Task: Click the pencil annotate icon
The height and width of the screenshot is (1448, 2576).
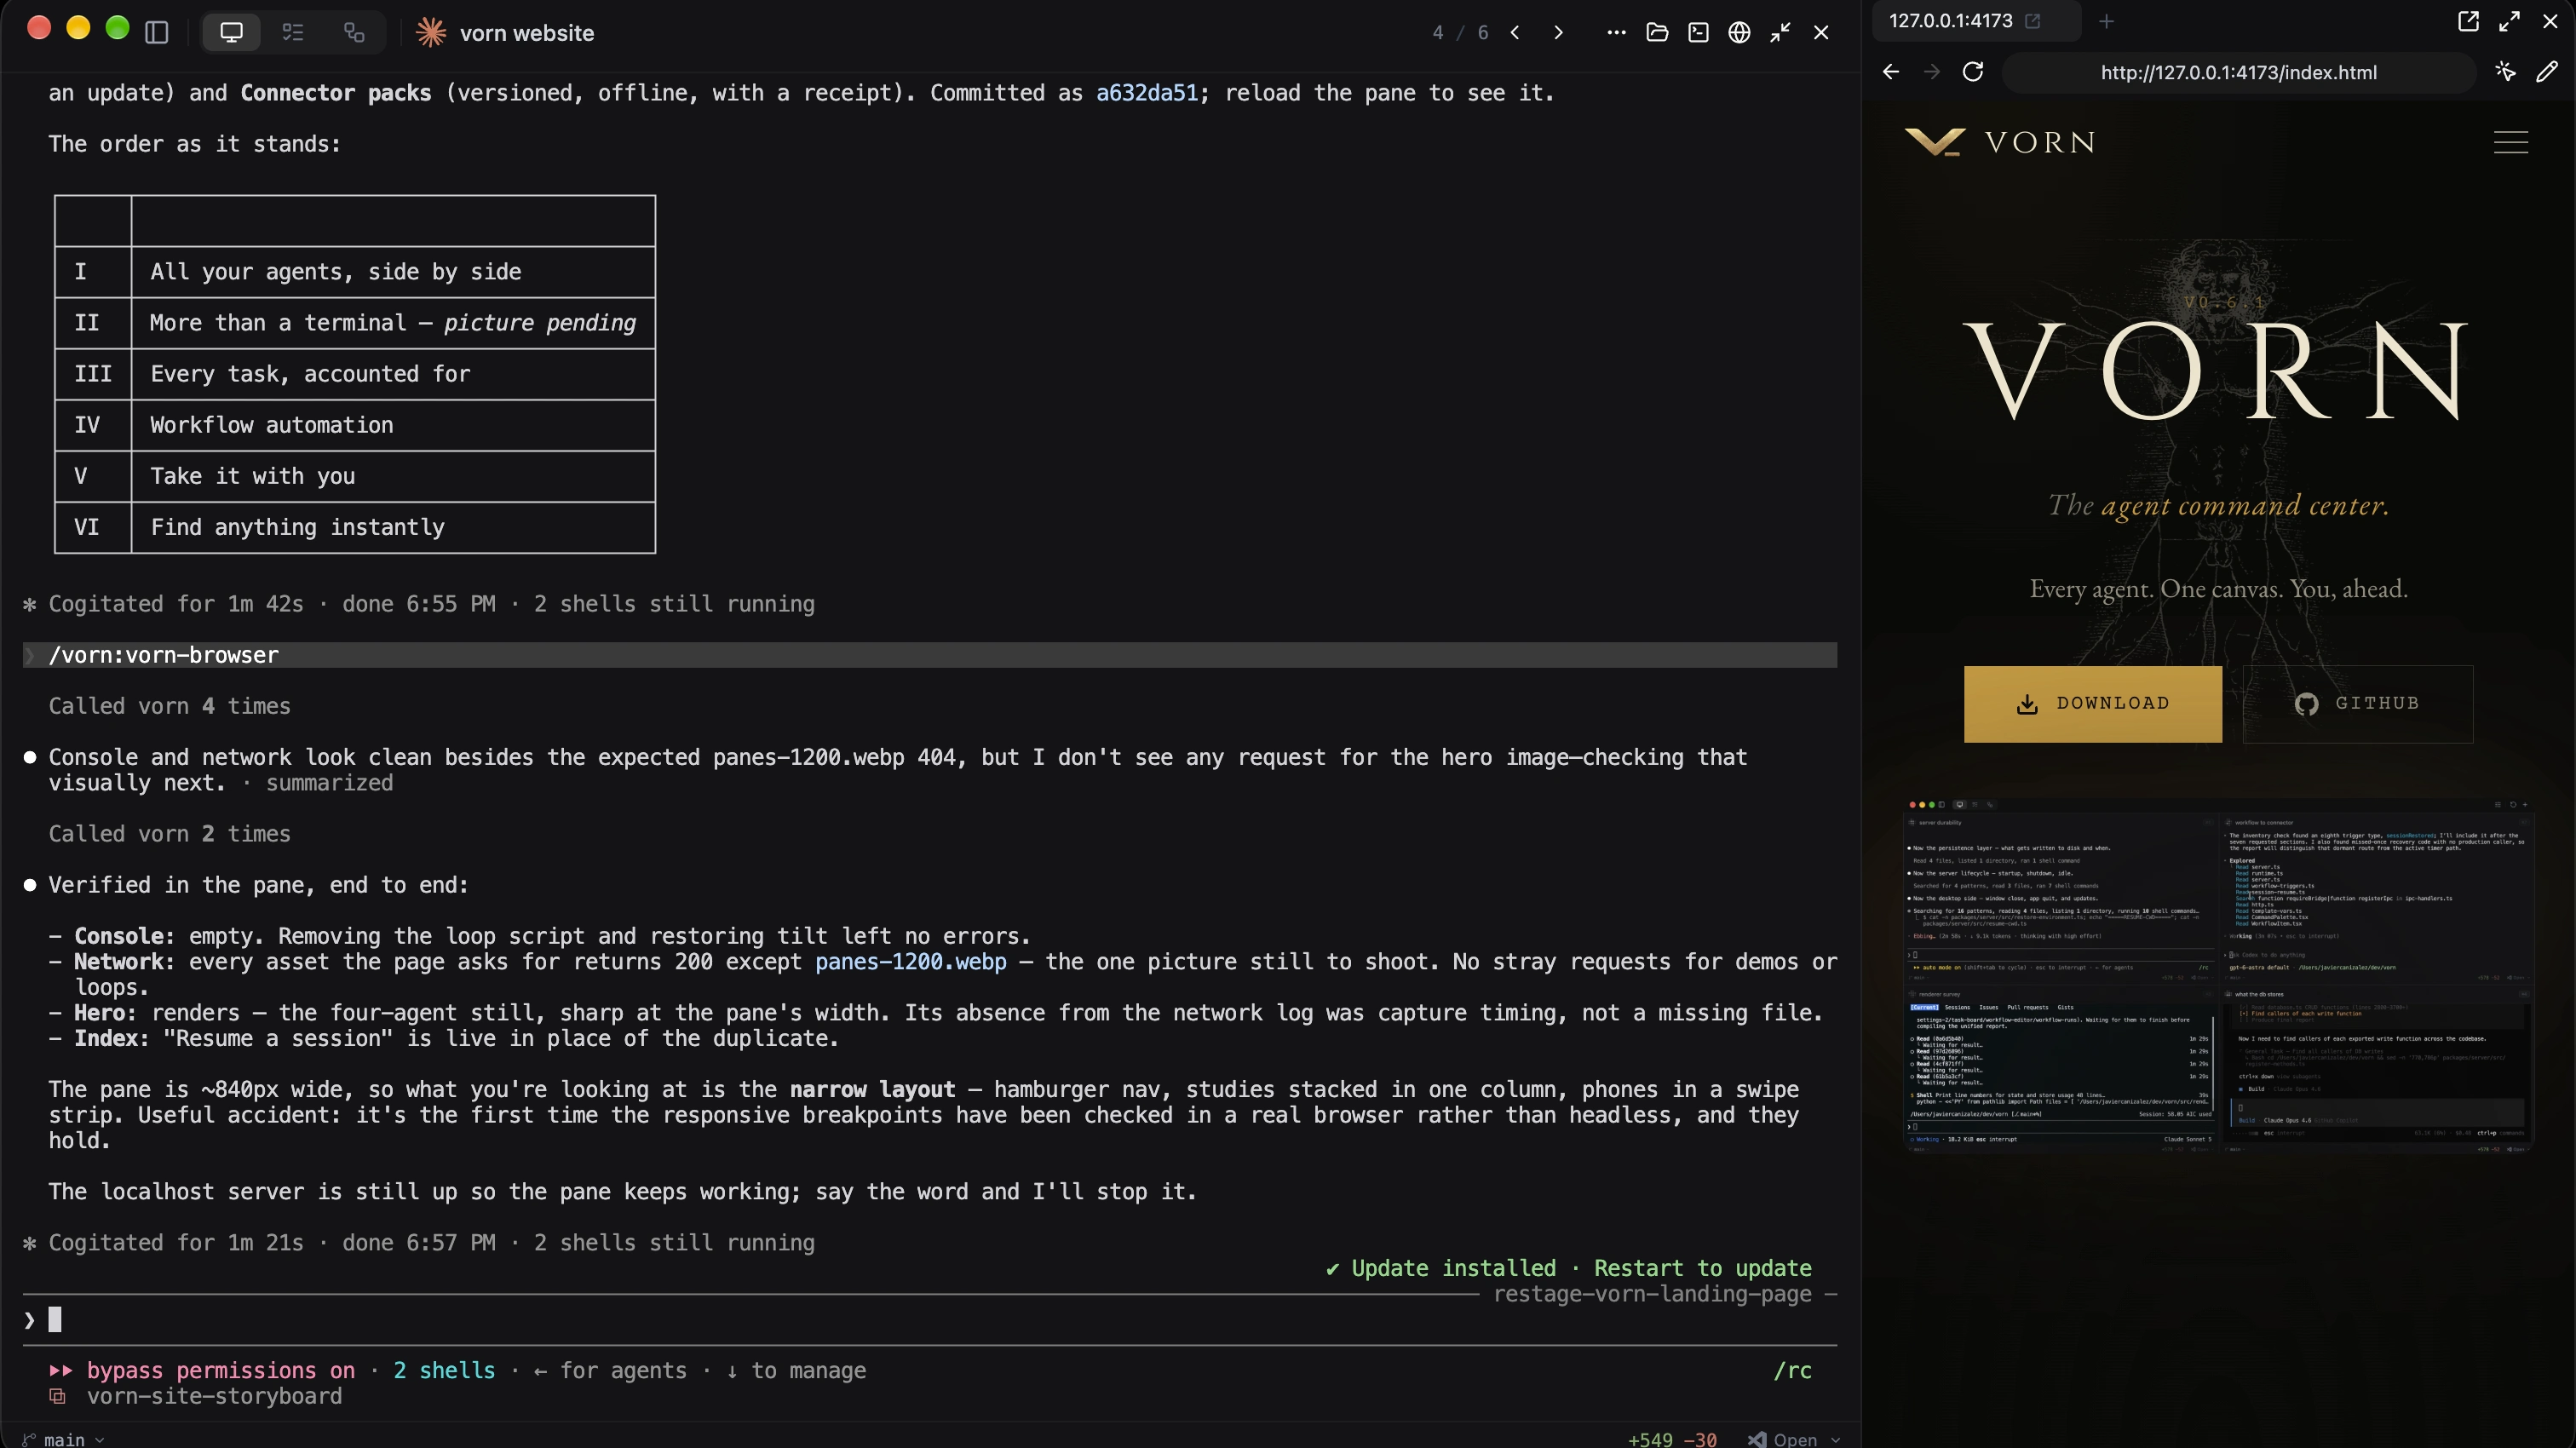Action: pos(2546,71)
